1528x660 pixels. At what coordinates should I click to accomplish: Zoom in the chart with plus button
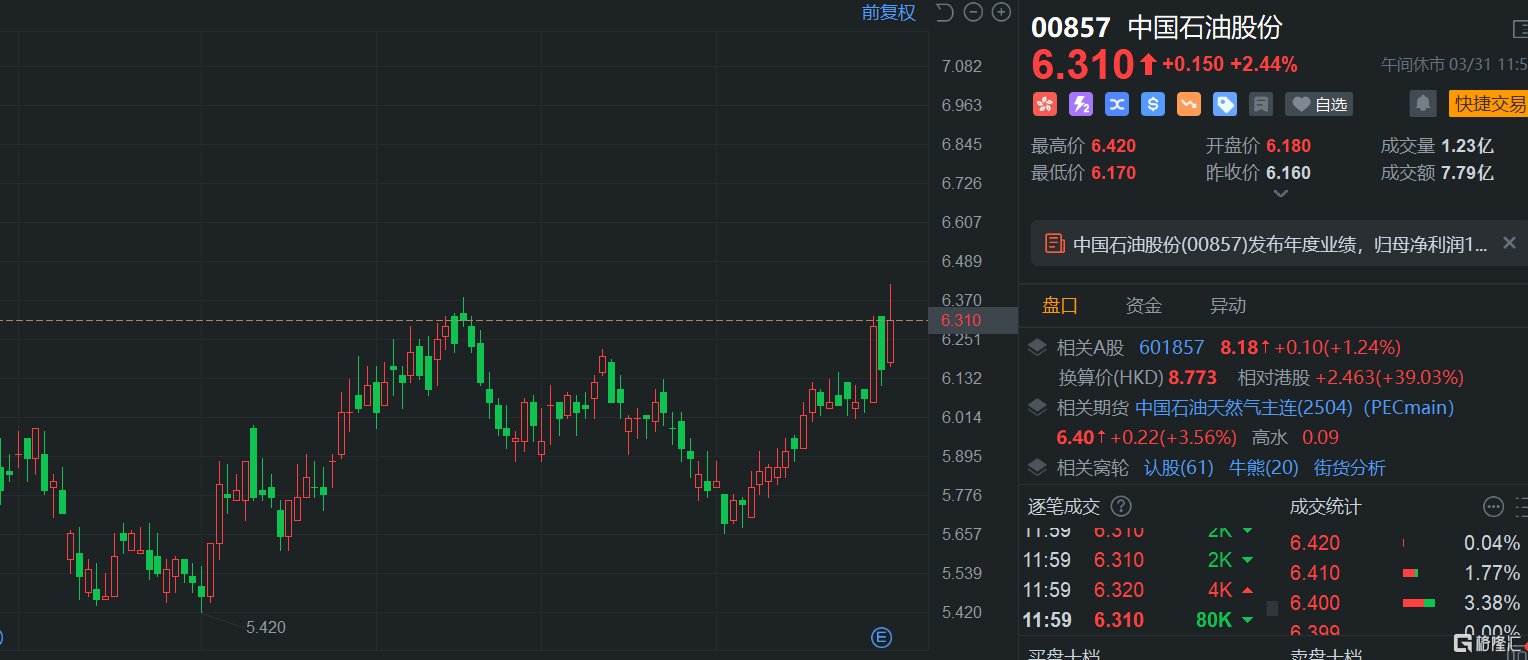click(1001, 13)
